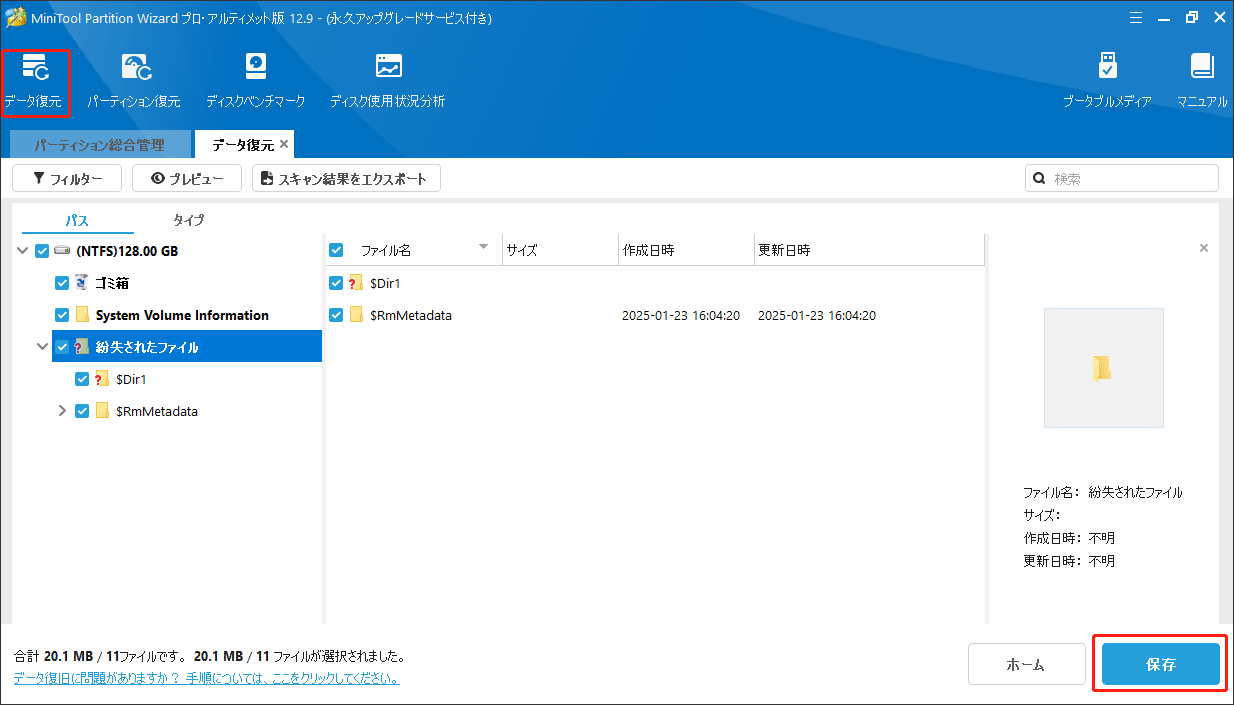Click the $Dir1 icon in the tree
Image resolution: width=1234 pixels, height=705 pixels.
tap(102, 379)
